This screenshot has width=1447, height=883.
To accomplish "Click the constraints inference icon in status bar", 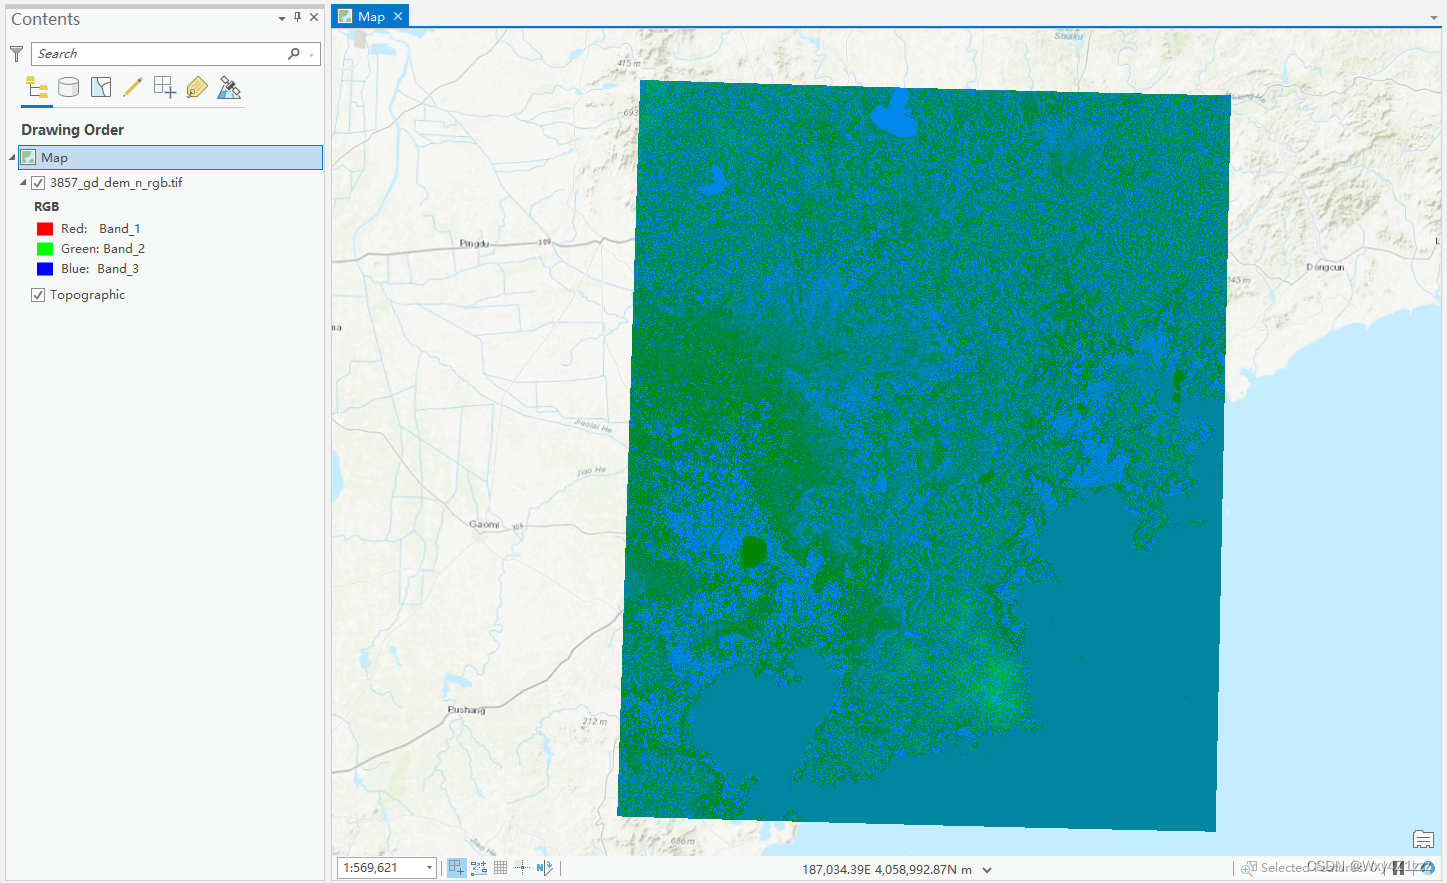I will point(479,868).
